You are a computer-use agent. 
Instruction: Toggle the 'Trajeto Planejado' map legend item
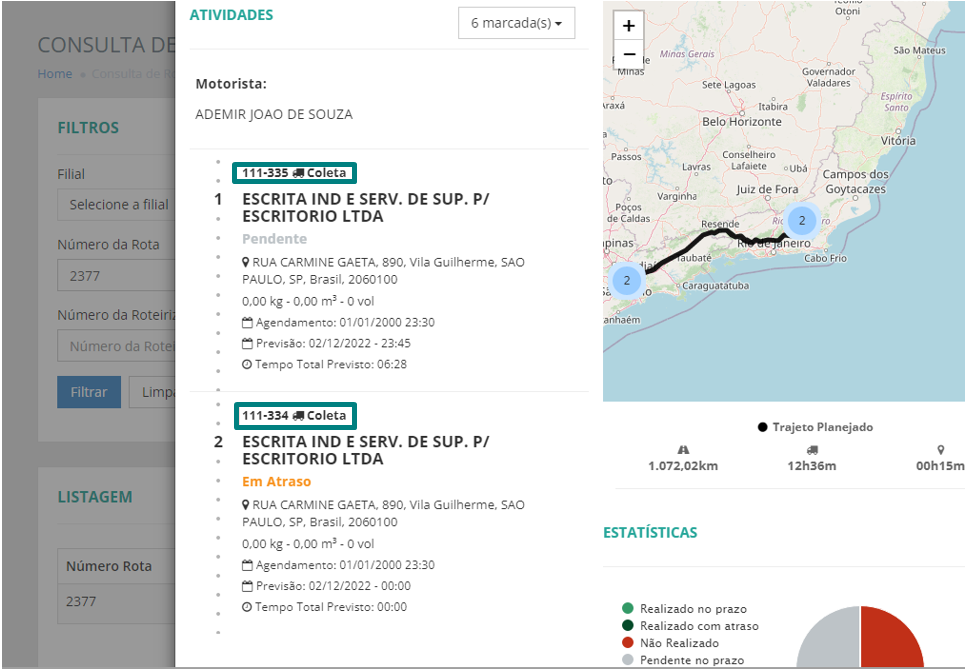coord(815,427)
